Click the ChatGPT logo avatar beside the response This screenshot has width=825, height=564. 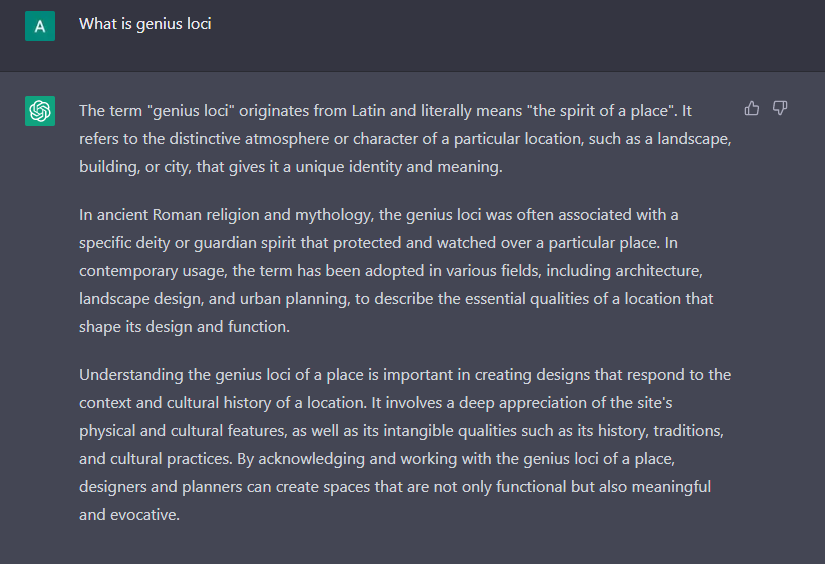click(40, 111)
